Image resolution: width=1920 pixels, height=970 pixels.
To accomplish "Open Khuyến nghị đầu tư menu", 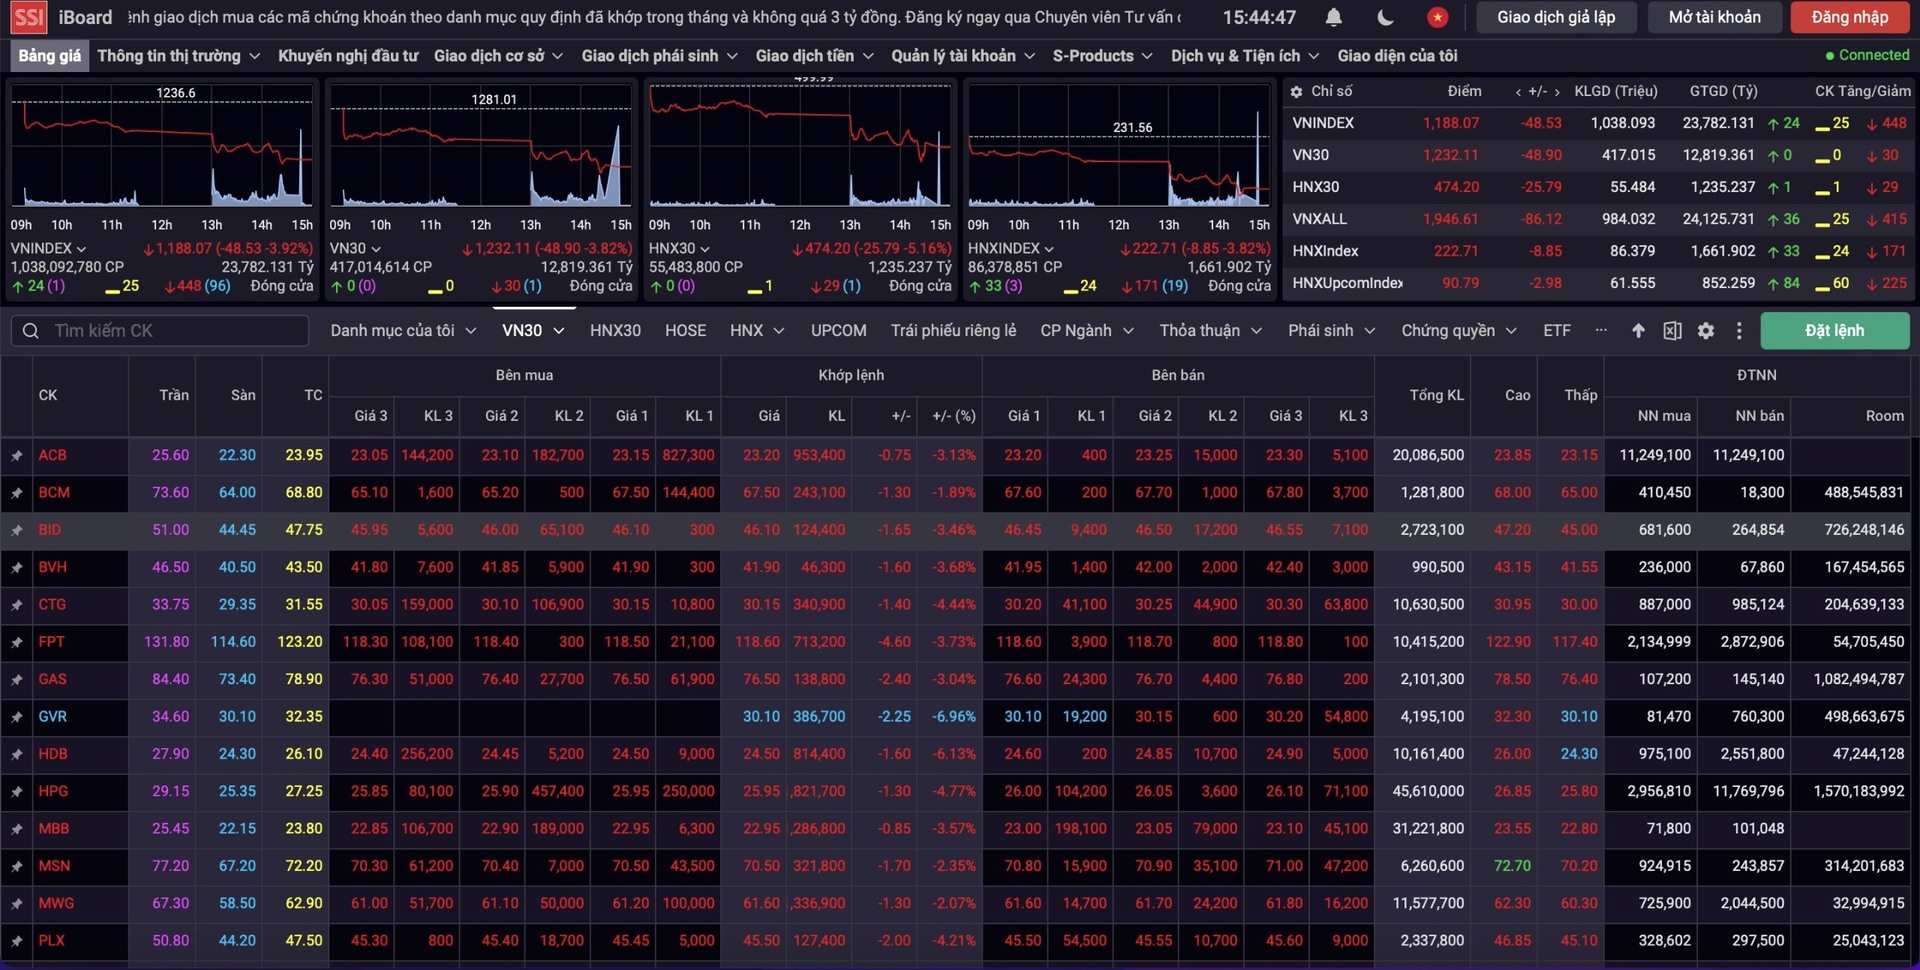I will click(348, 56).
